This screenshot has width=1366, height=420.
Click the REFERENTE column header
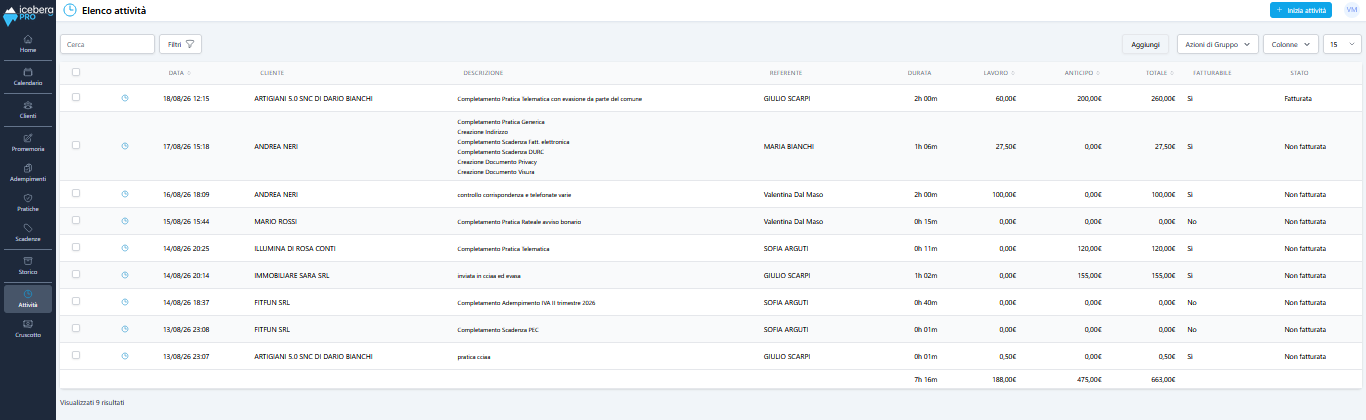point(786,73)
